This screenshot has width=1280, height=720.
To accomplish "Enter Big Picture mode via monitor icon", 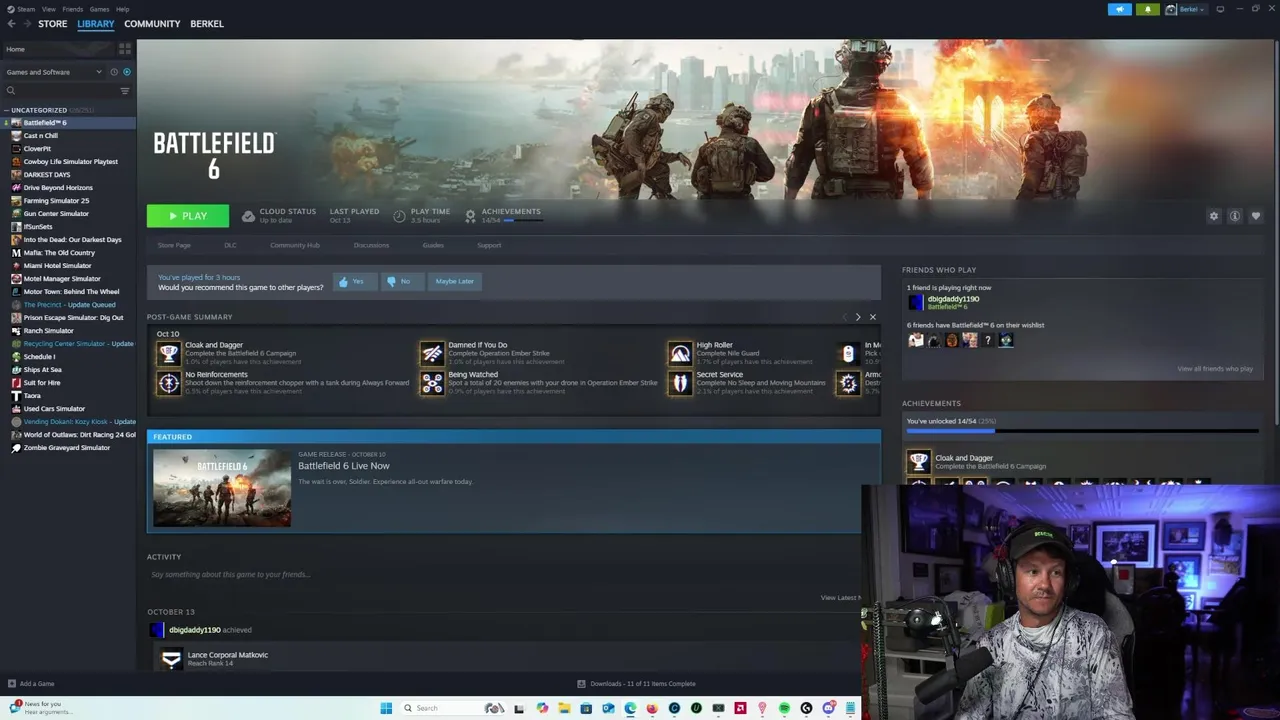I will click(x=1220, y=9).
